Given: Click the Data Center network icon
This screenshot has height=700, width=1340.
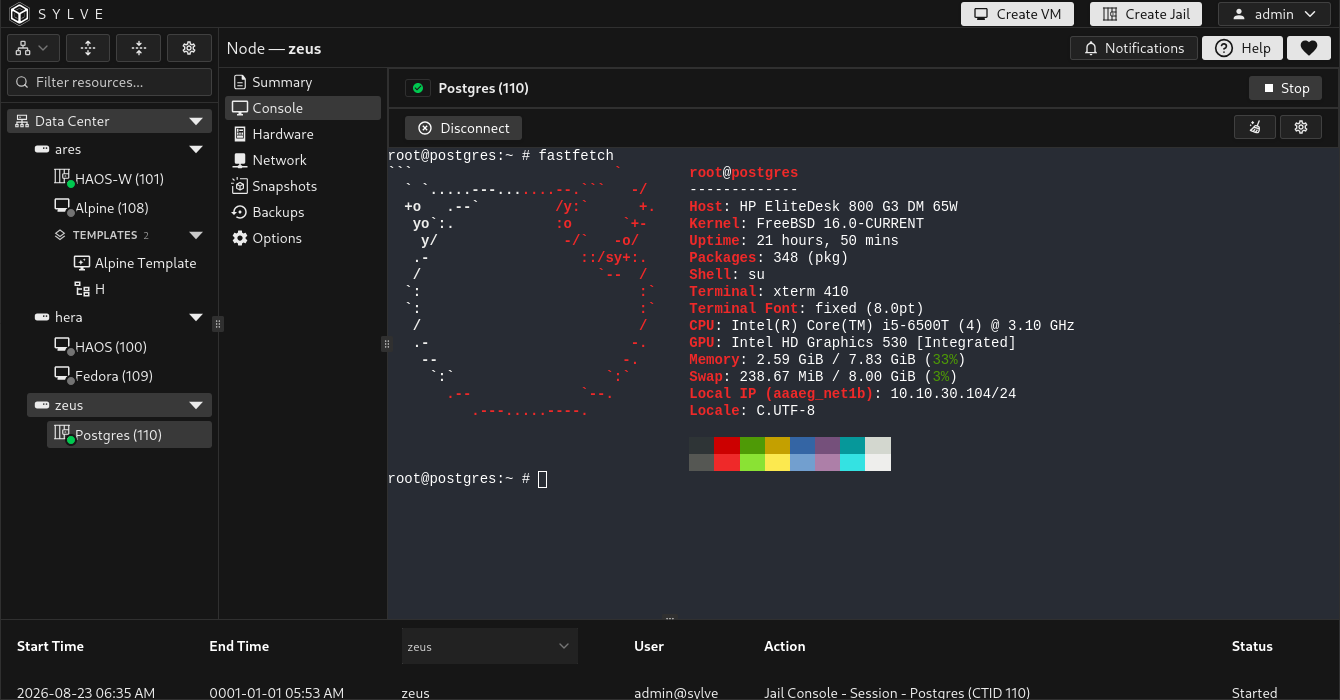Looking at the screenshot, I should point(23,121).
